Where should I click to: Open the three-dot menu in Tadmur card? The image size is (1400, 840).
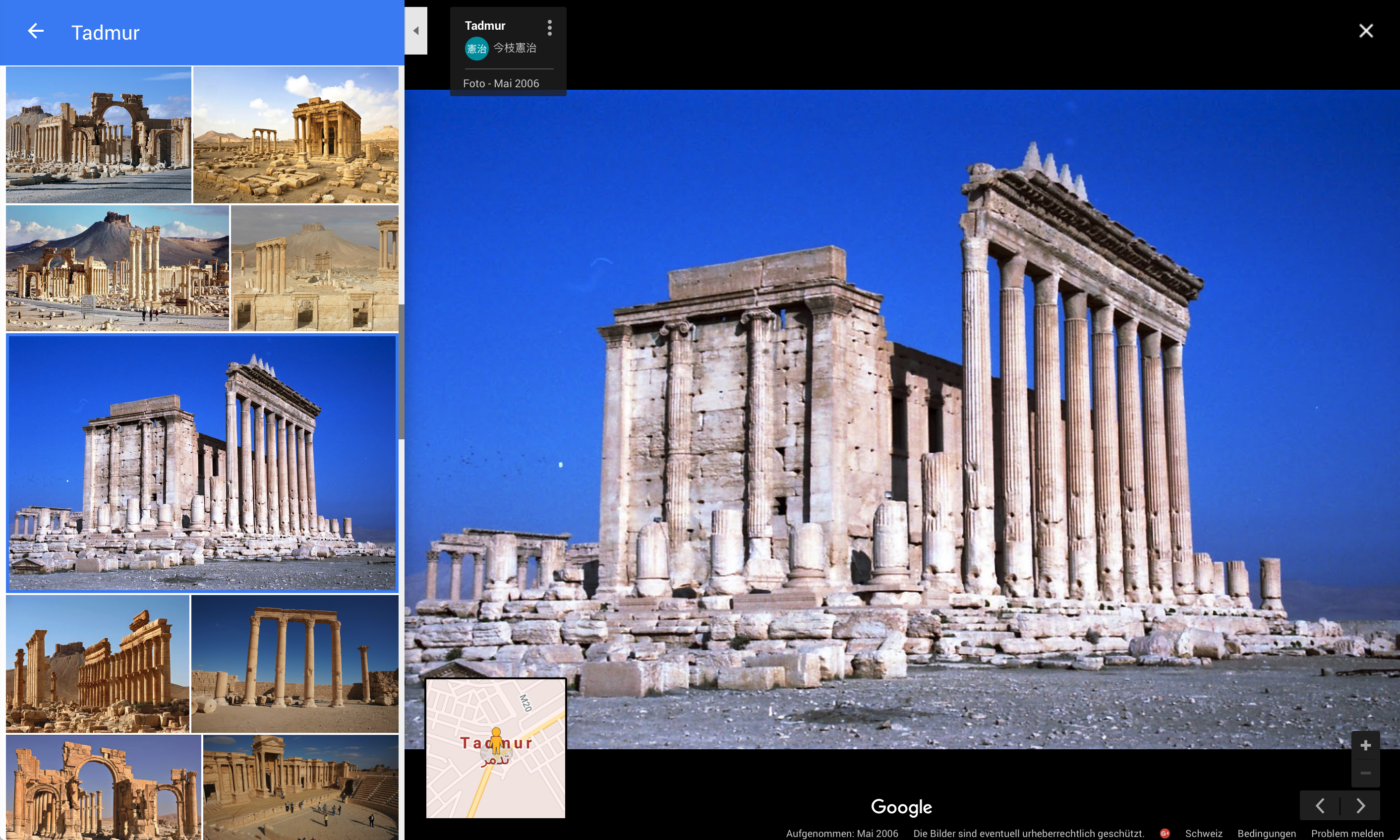[549, 28]
